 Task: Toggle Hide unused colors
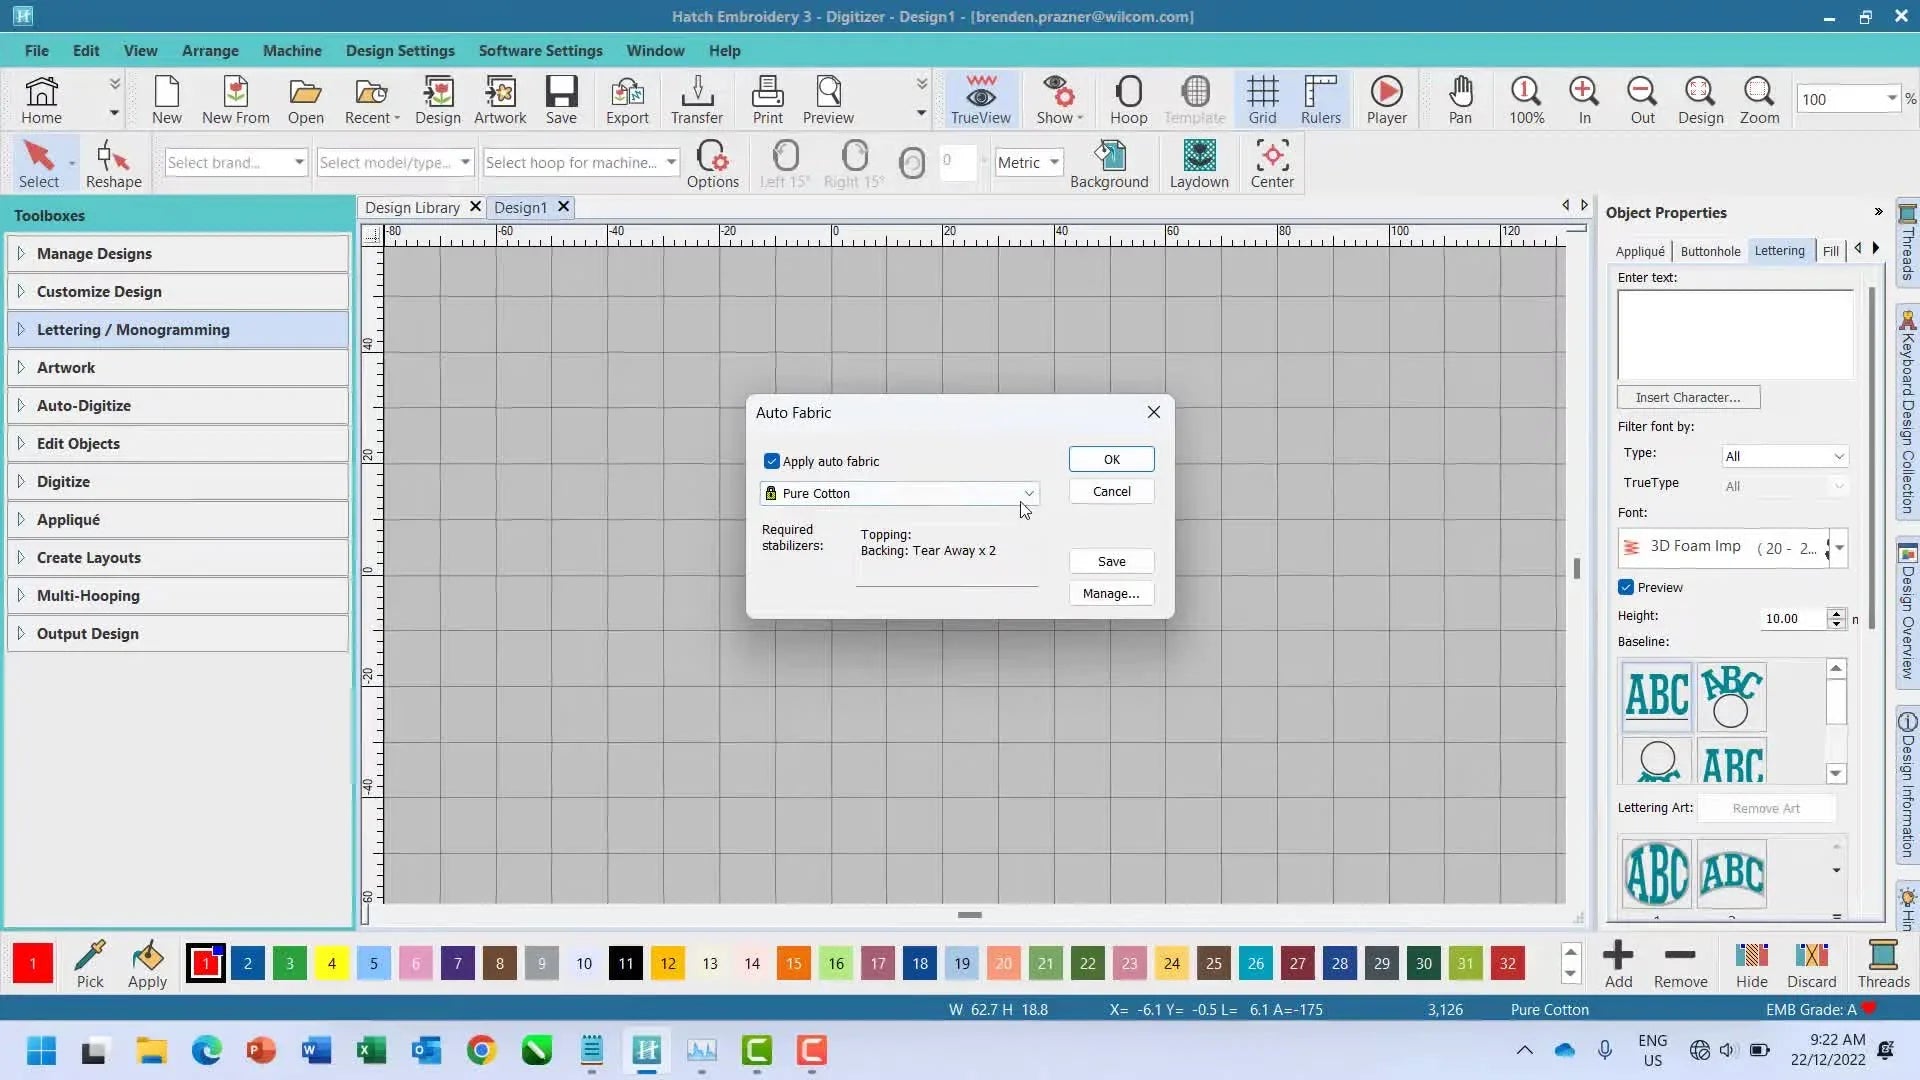click(x=1751, y=964)
